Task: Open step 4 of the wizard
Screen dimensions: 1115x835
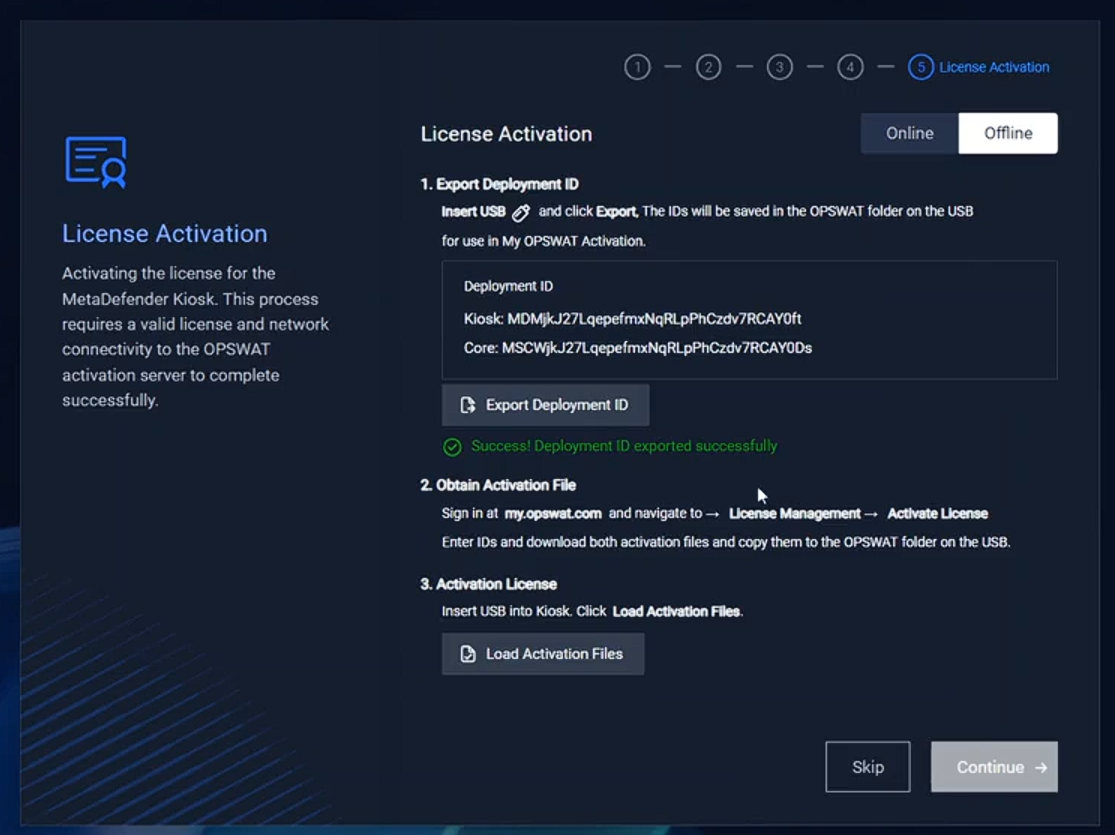Action: click(x=850, y=67)
